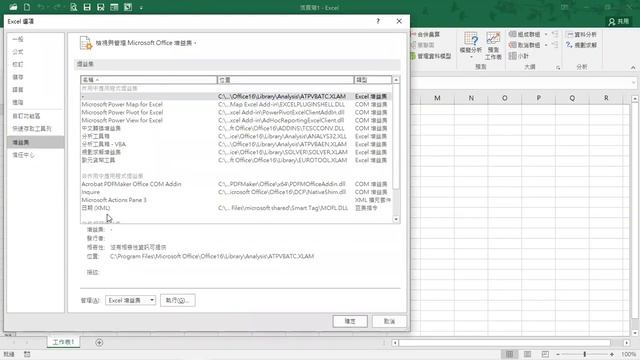The image size is (640, 360).
Task: Click the 100% zoom level text
Action: coord(629,354)
